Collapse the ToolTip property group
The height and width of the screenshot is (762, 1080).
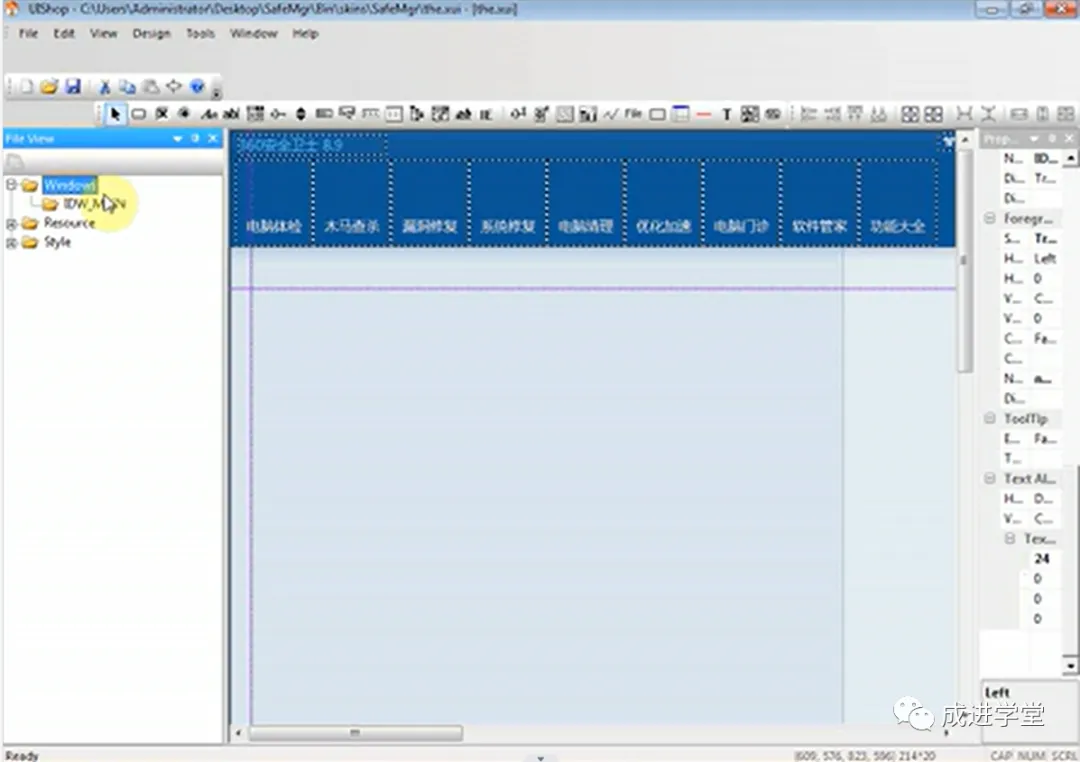990,418
